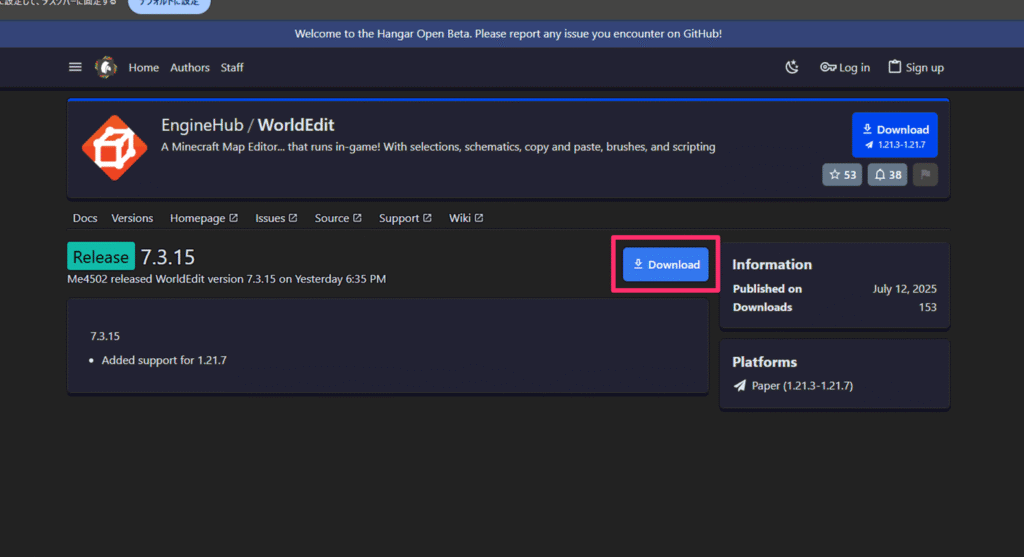The width and height of the screenshot is (1024, 557).
Task: Toggle dark mode moon icon
Action: (792, 67)
